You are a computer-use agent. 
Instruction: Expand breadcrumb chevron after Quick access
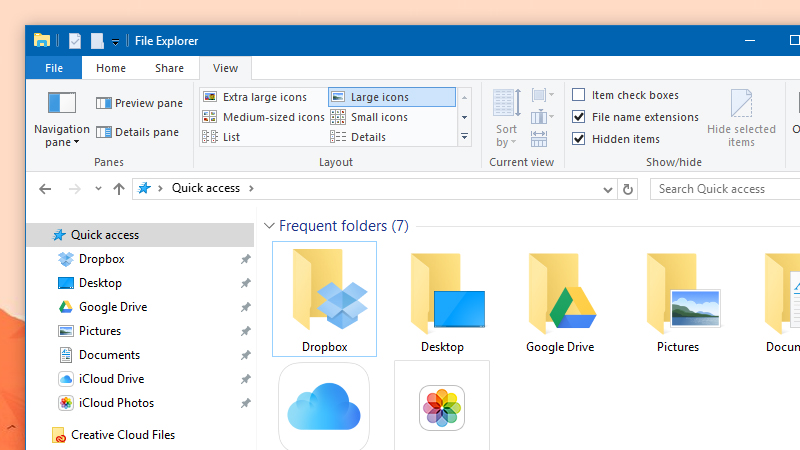point(252,188)
